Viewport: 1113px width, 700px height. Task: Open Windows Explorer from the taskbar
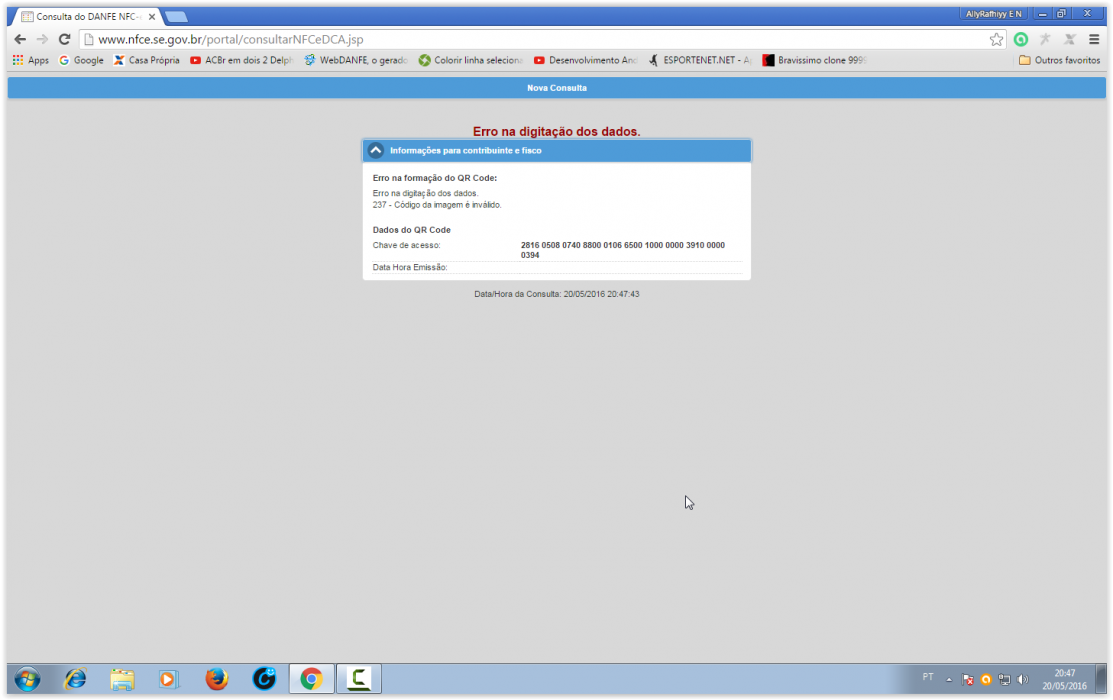(x=122, y=679)
